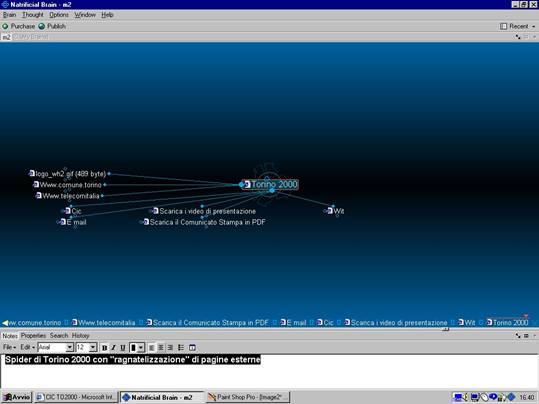This screenshot has height=404, width=539.
Task: Insert a bulleted list in notes
Action: click(181, 348)
